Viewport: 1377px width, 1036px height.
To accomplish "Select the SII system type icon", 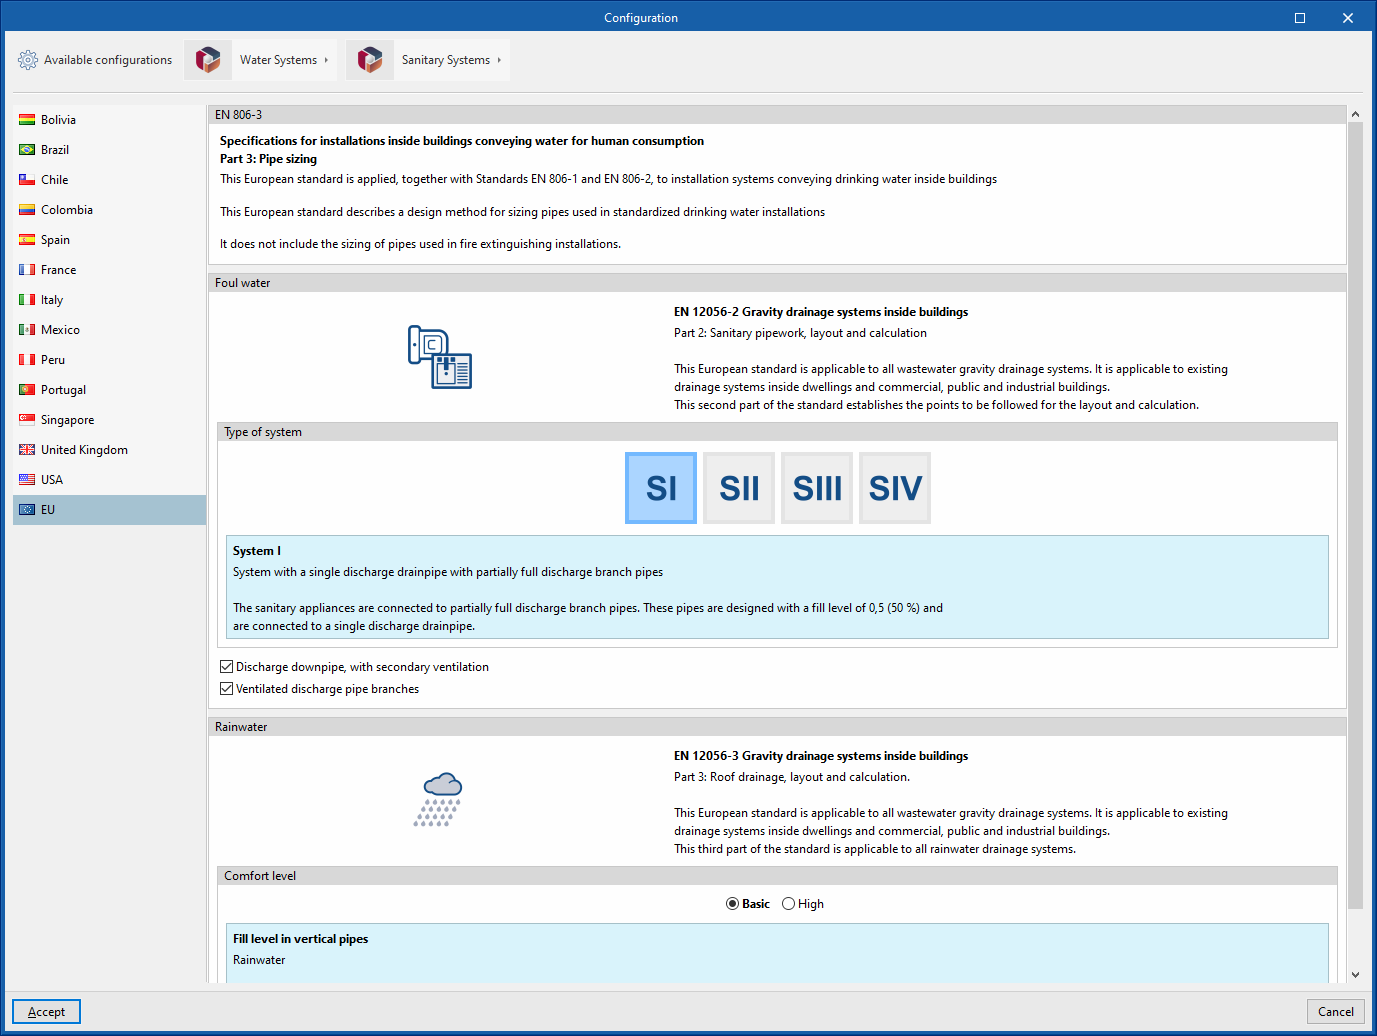I will 739,488.
